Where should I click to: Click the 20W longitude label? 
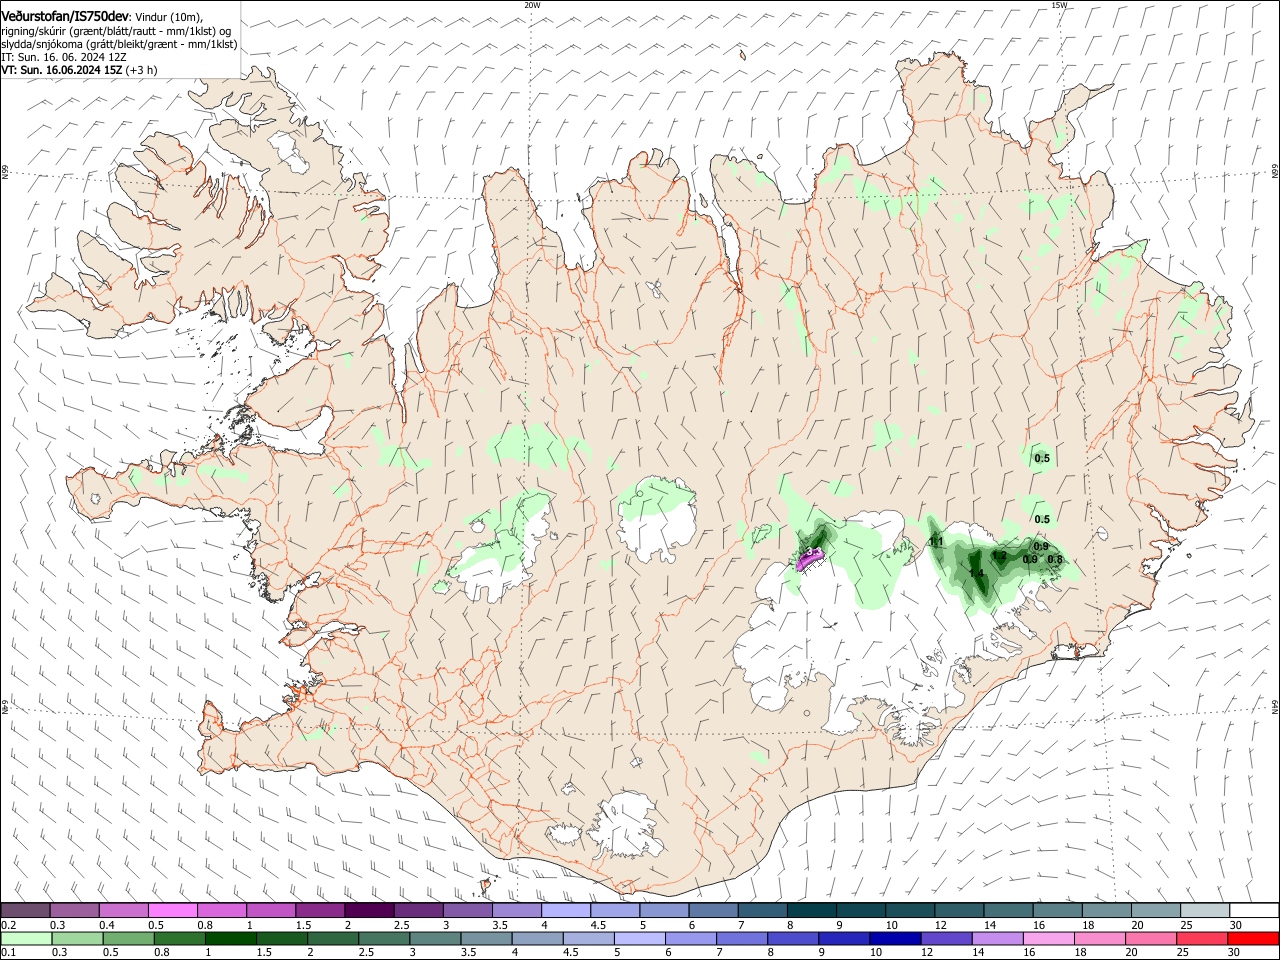532,5
